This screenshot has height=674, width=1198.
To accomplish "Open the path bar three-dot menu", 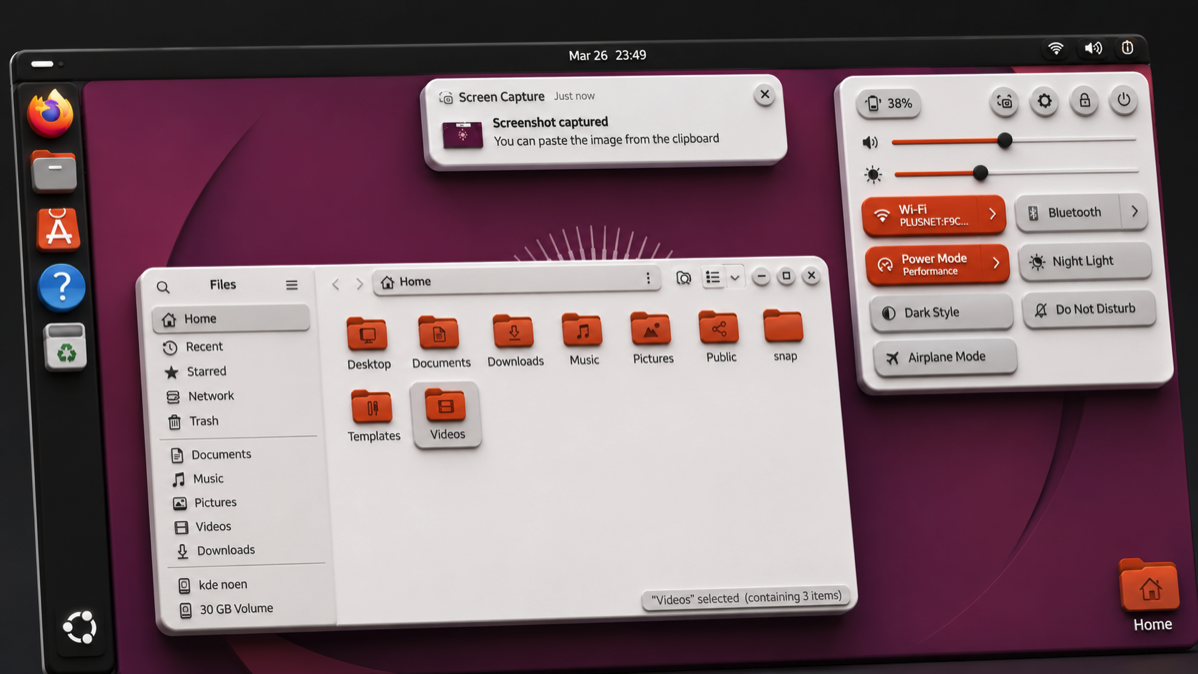I will (648, 278).
